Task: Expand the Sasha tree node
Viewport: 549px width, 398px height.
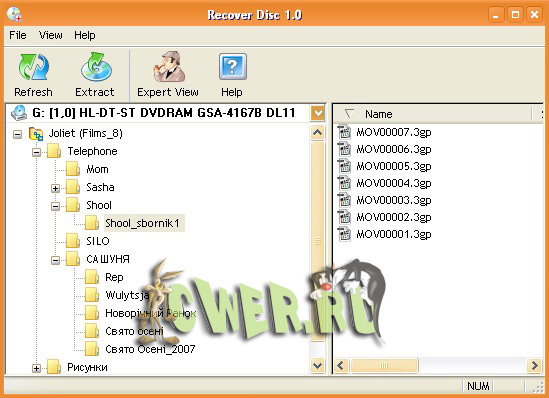Action: [55, 188]
